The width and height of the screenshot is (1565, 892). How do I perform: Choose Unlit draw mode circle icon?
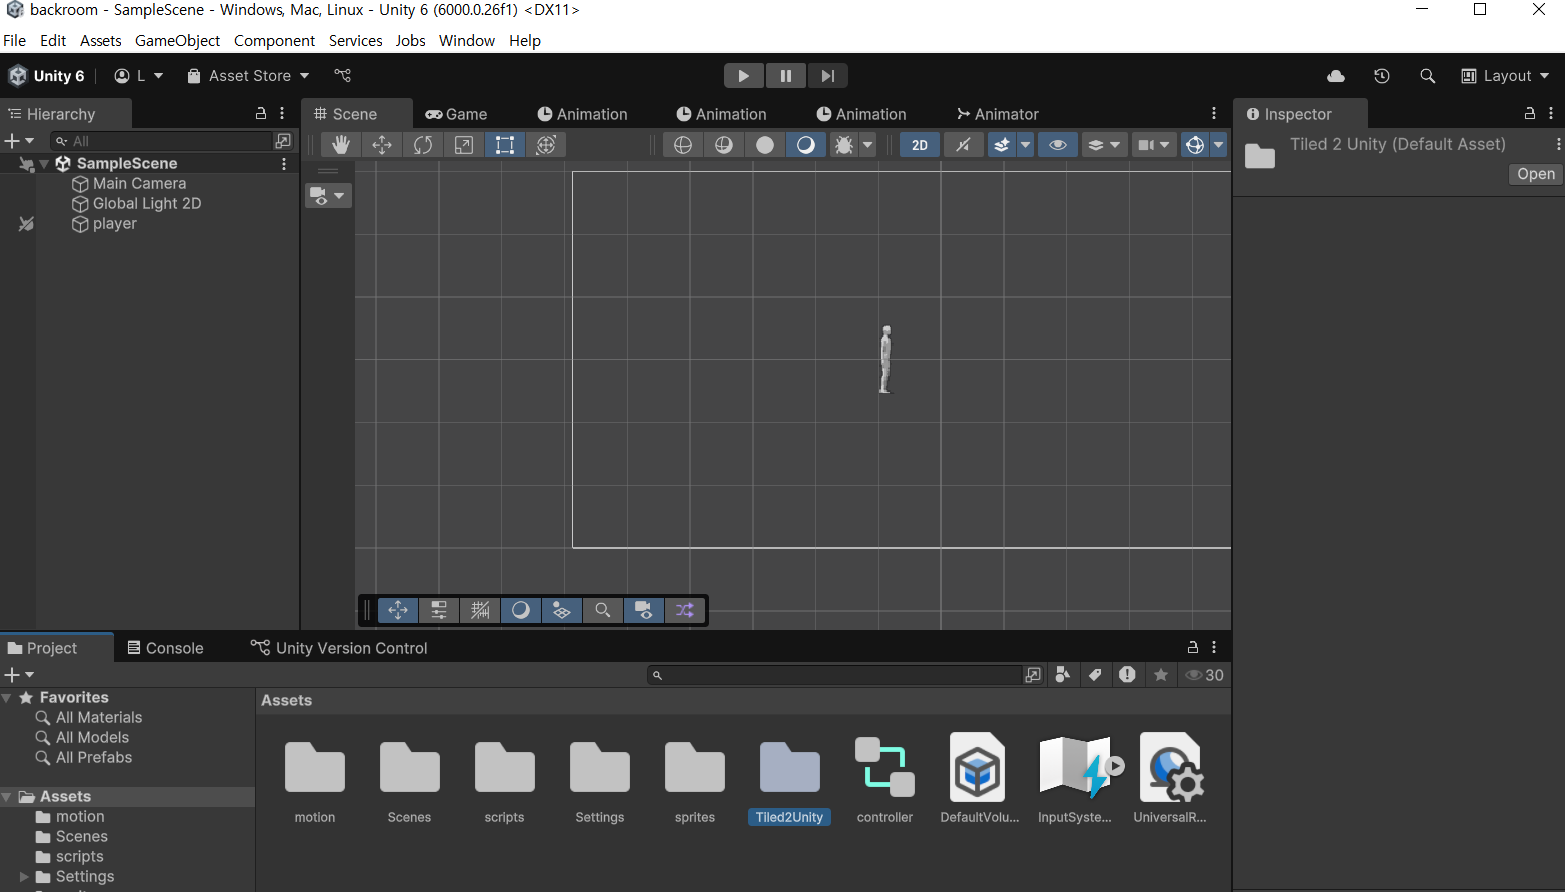click(x=765, y=145)
